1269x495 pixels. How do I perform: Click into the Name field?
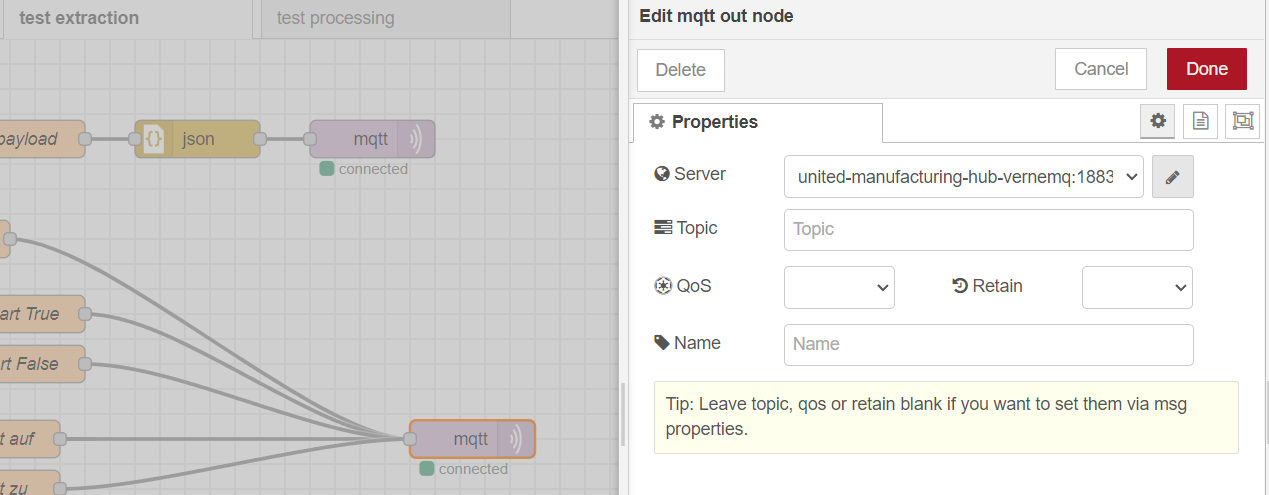click(x=988, y=344)
